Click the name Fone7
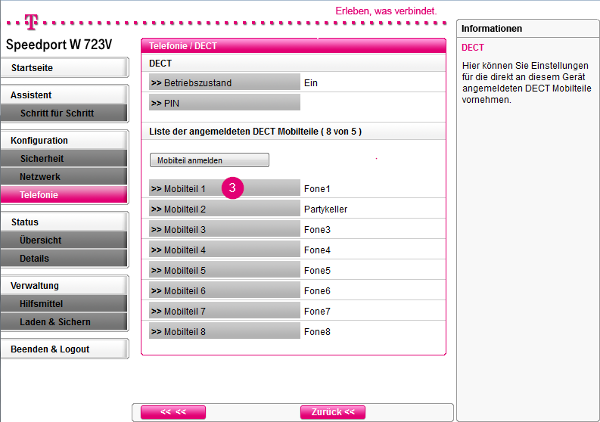 (317, 311)
